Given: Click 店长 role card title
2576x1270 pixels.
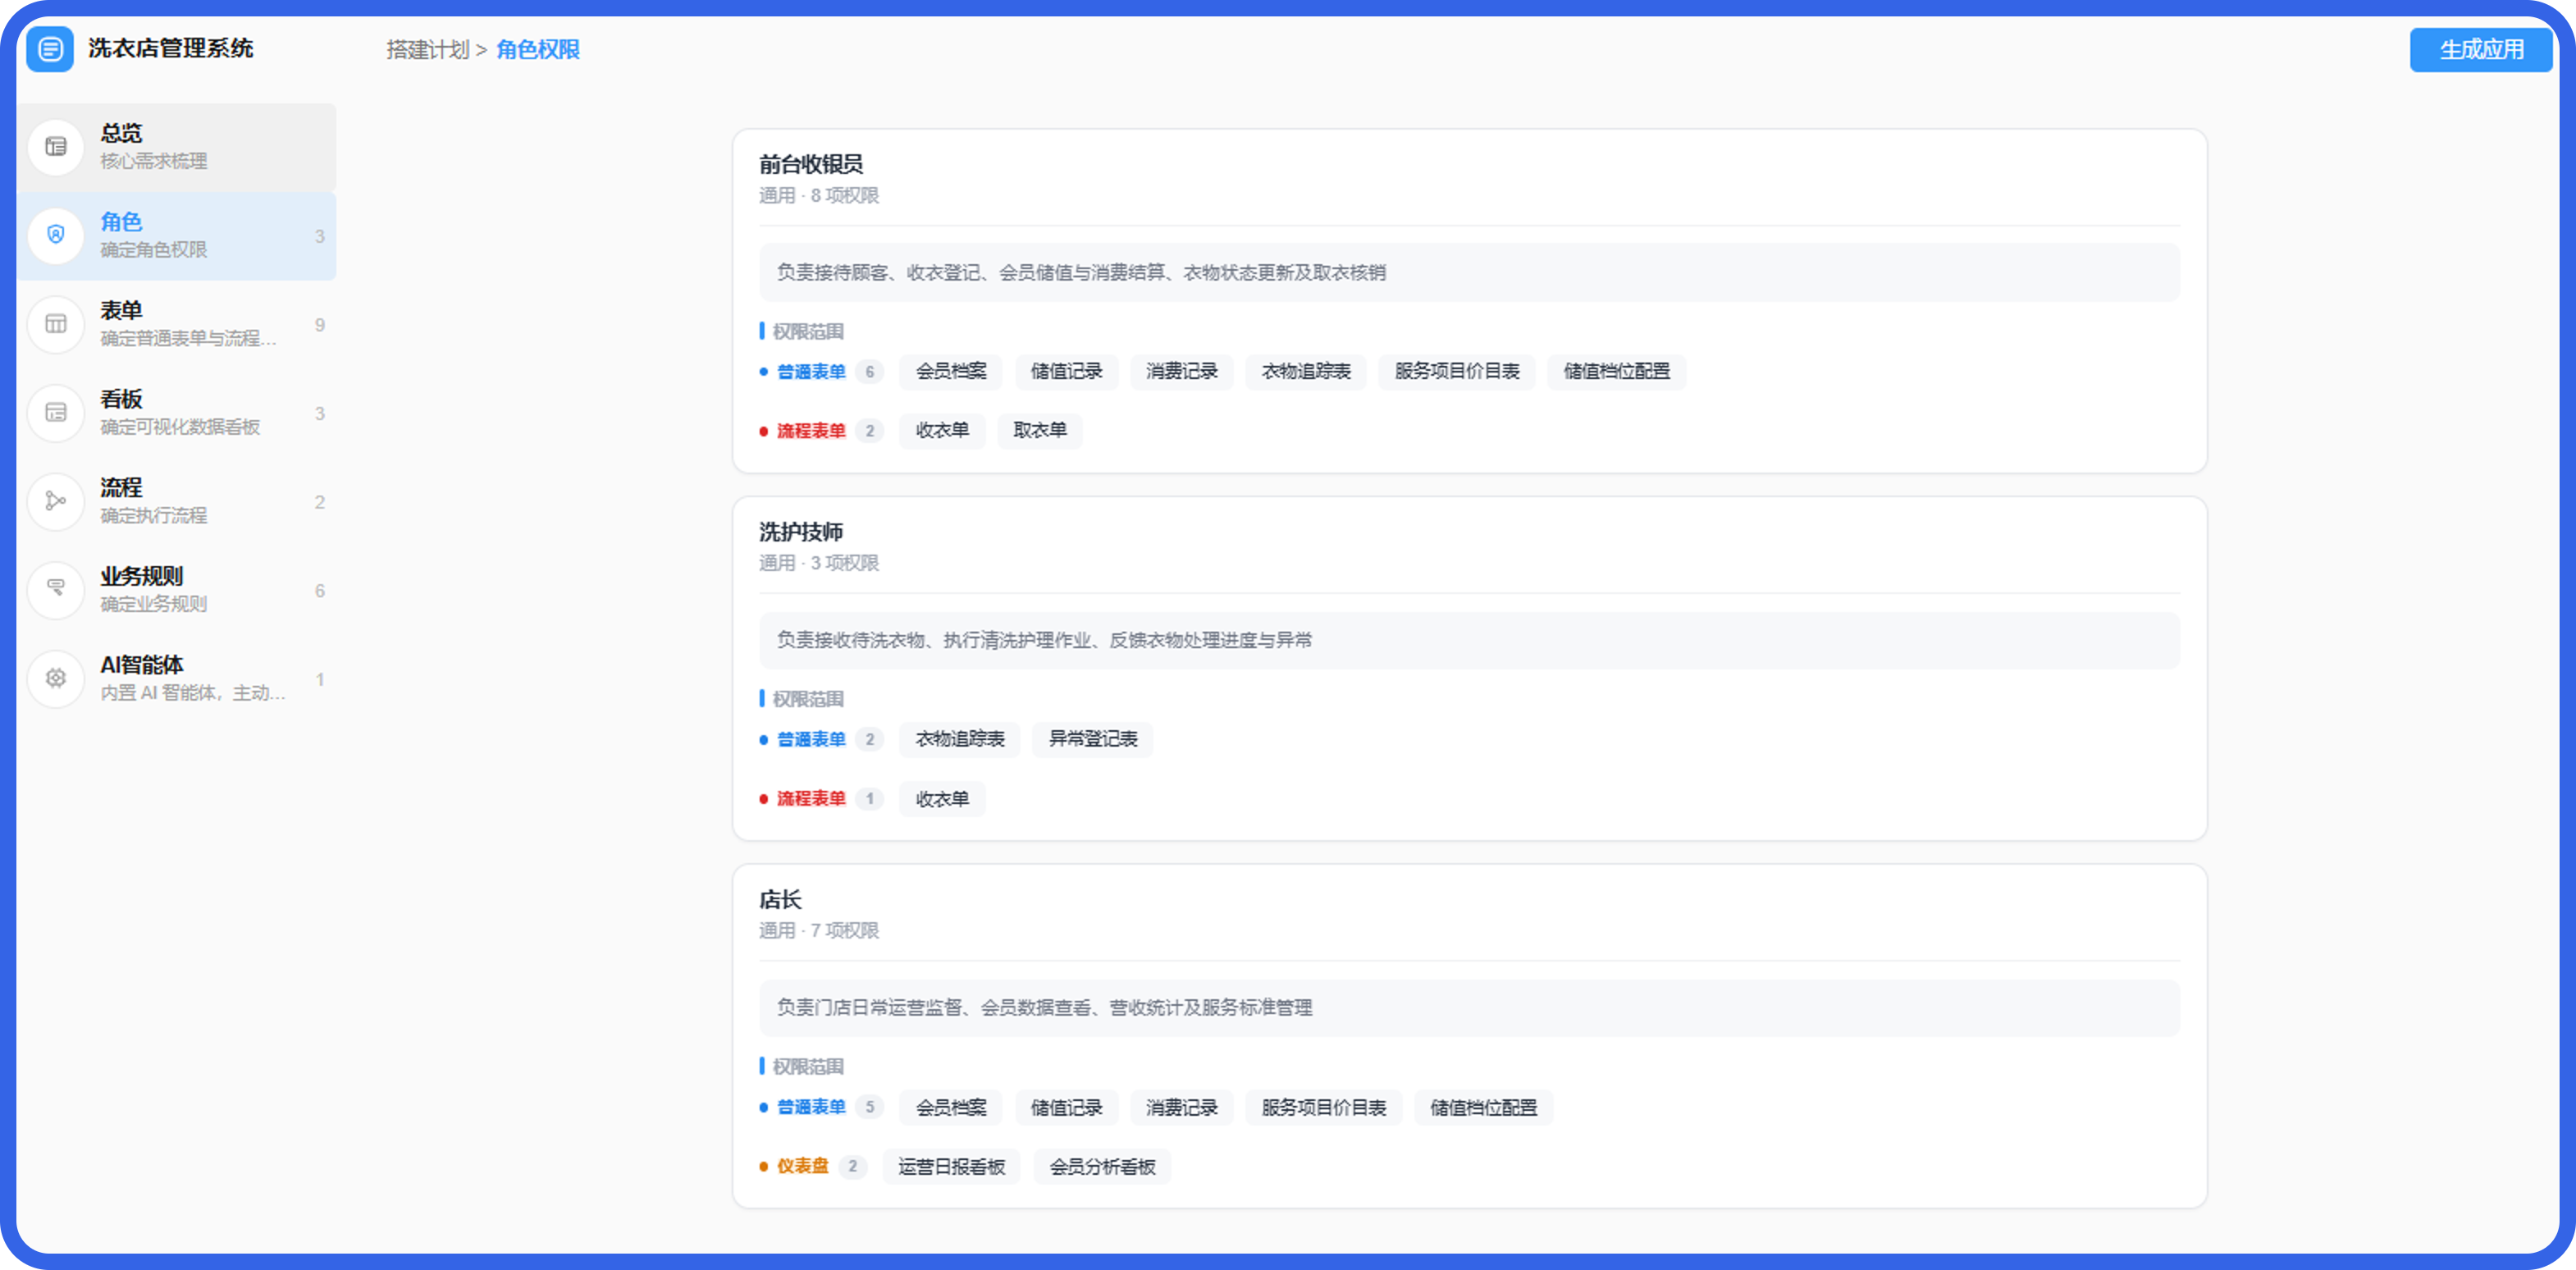Looking at the screenshot, I should tap(780, 900).
